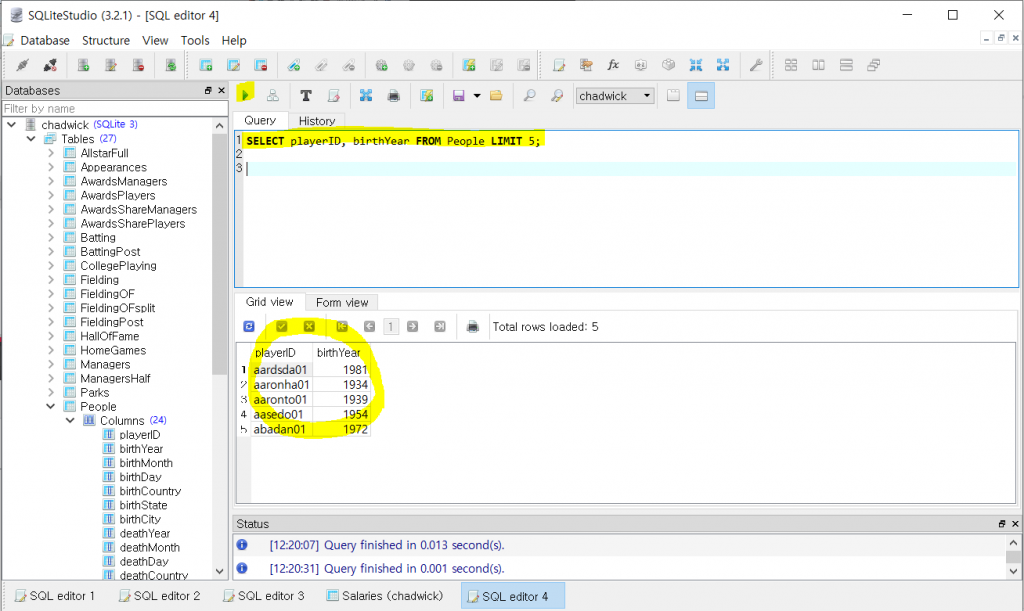Toggle results-below-query layout button
Screen dimensions: 1024x611
click(701, 96)
